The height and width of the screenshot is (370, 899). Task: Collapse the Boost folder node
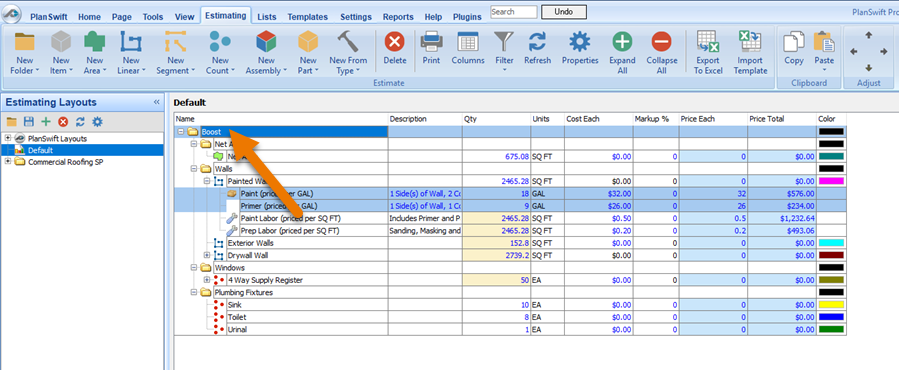181,132
